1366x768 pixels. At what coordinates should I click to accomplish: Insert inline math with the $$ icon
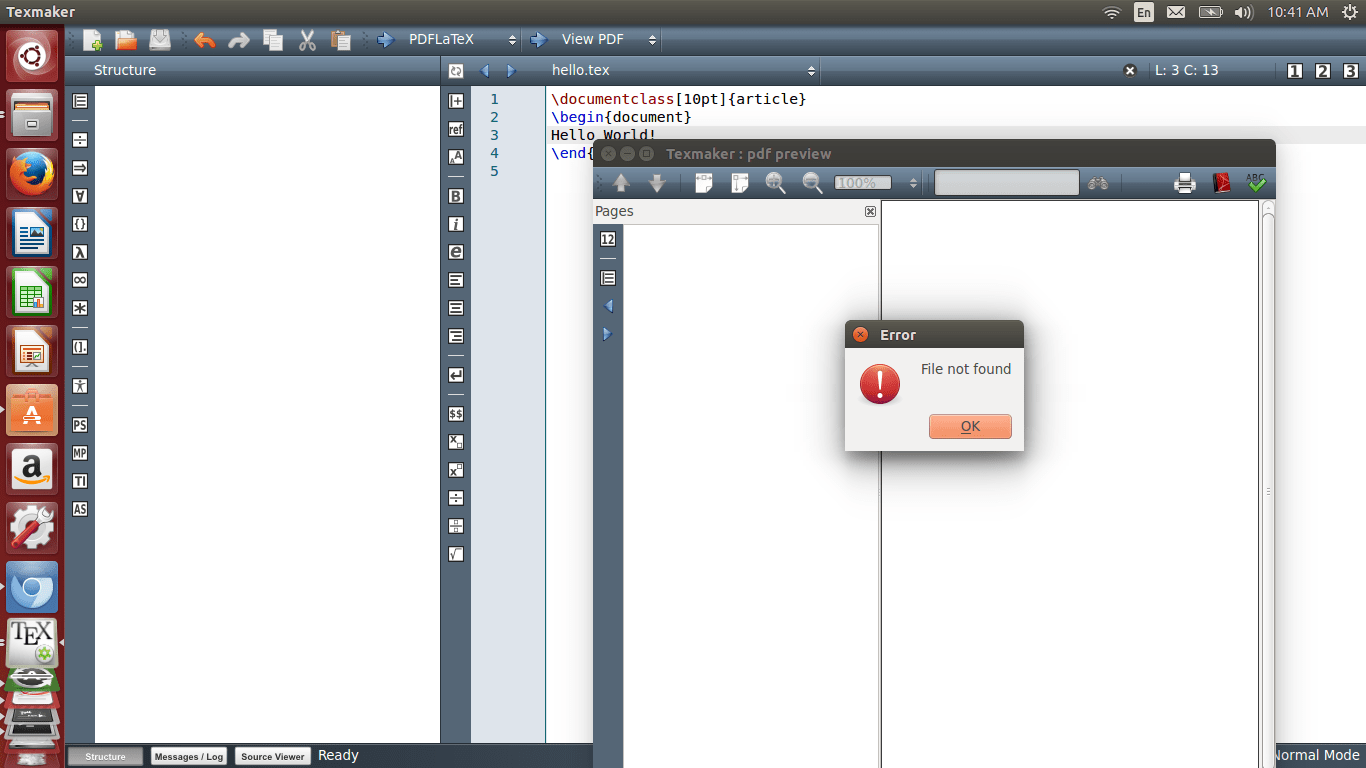pos(455,413)
